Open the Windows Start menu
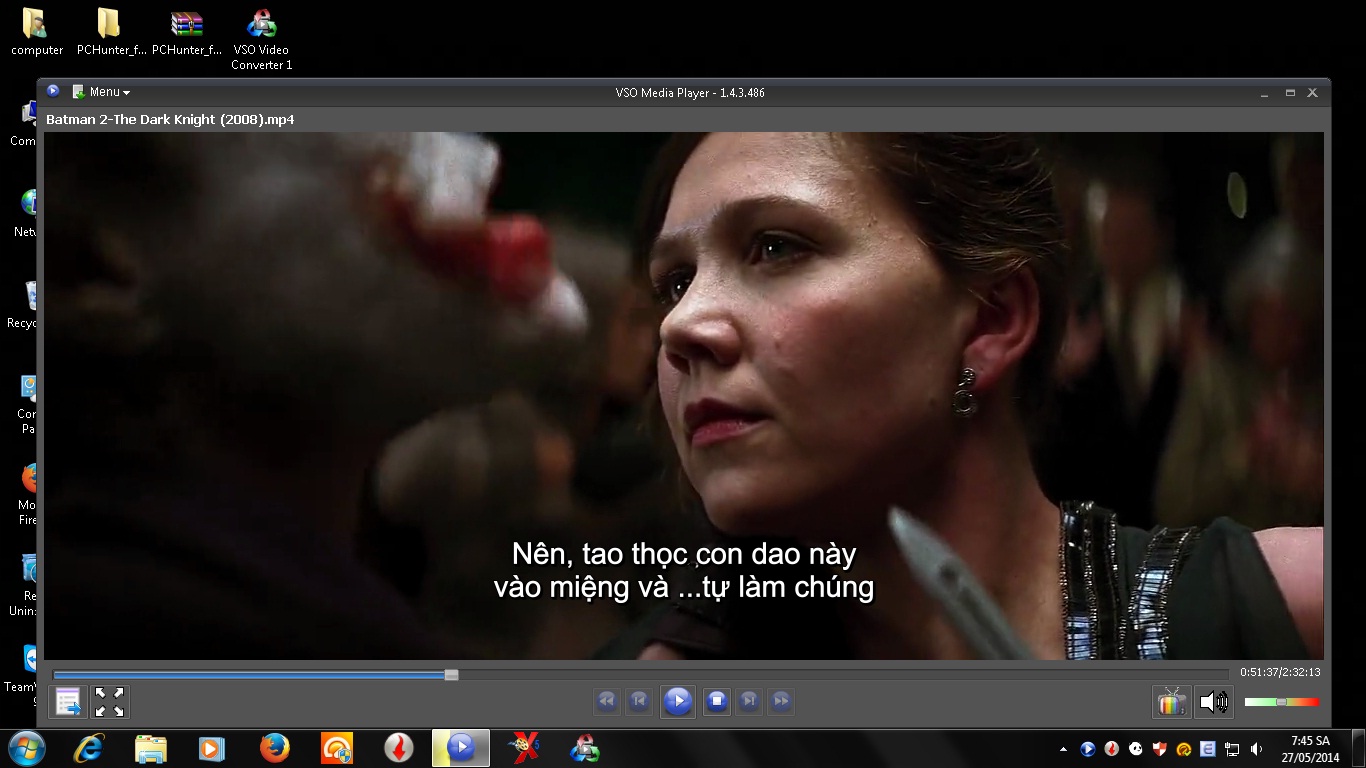Image resolution: width=1366 pixels, height=768 pixels. click(26, 748)
